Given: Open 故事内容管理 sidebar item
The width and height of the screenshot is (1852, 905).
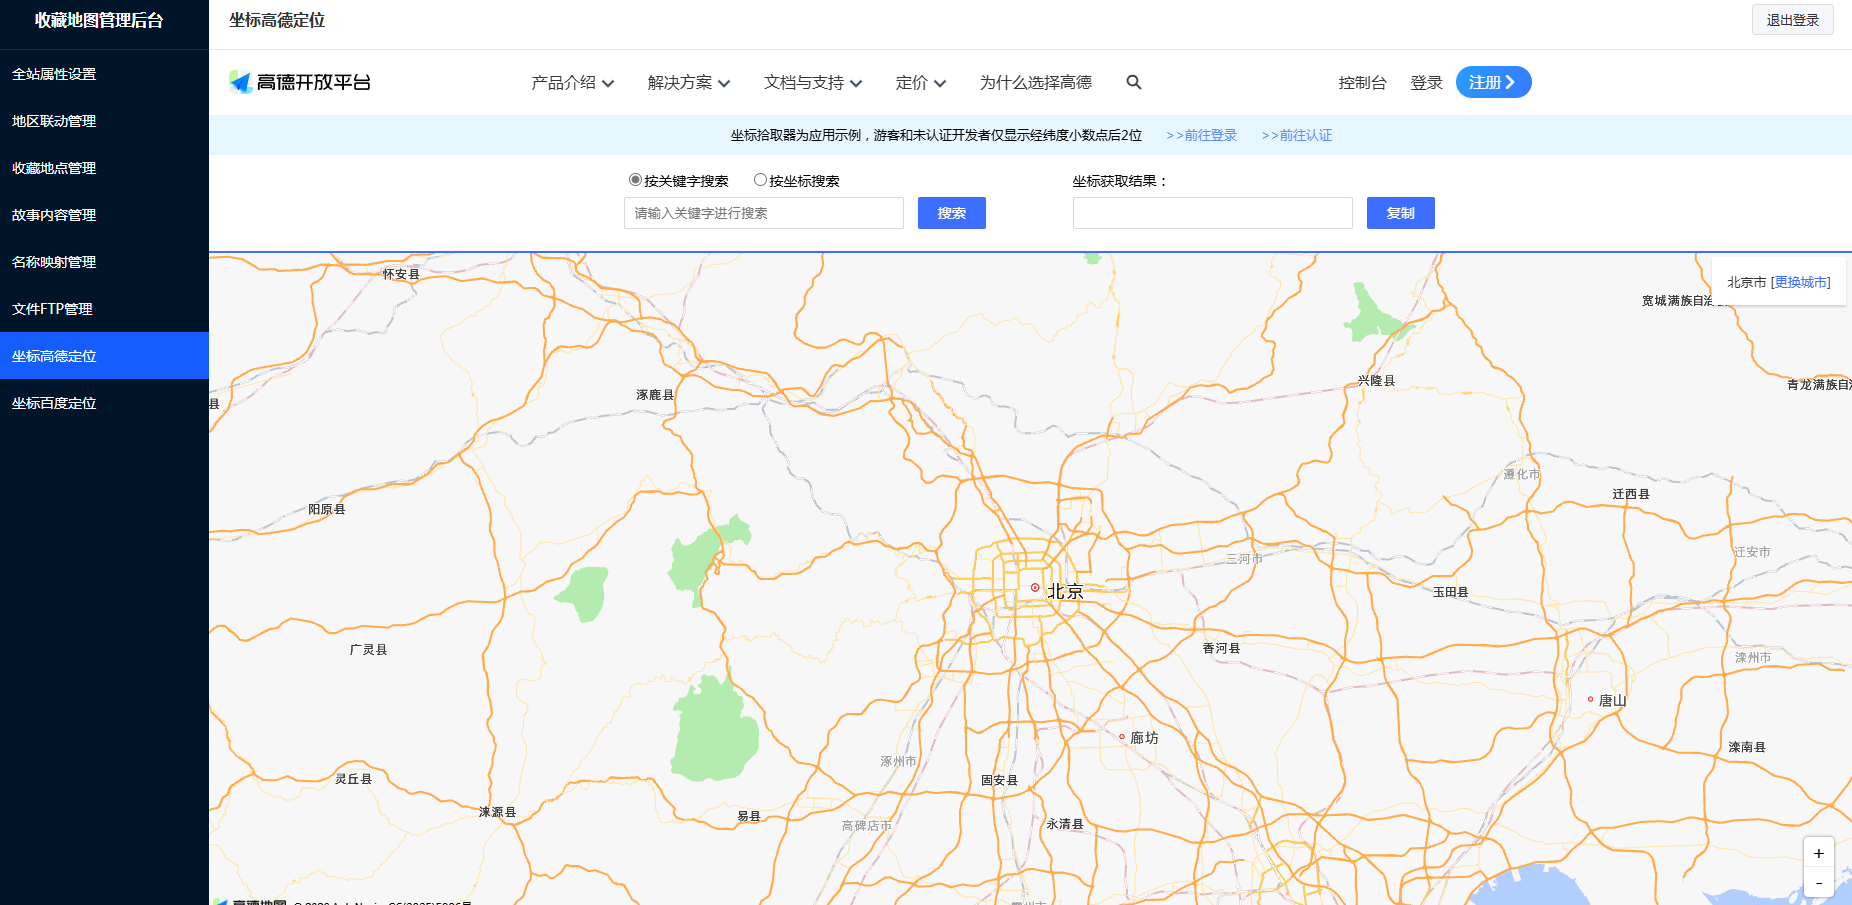Looking at the screenshot, I should (104, 215).
